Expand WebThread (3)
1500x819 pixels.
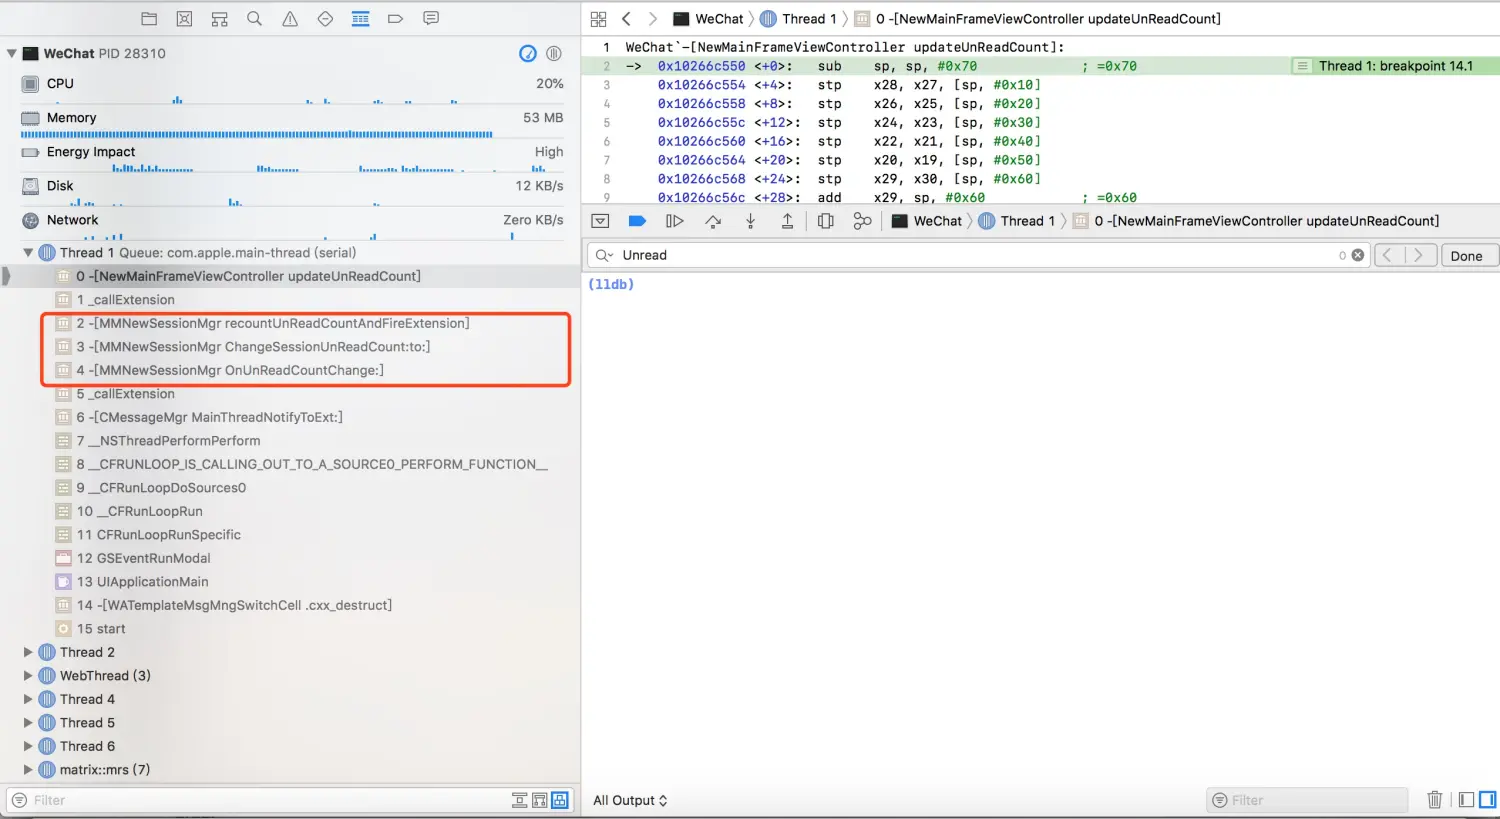pos(28,676)
